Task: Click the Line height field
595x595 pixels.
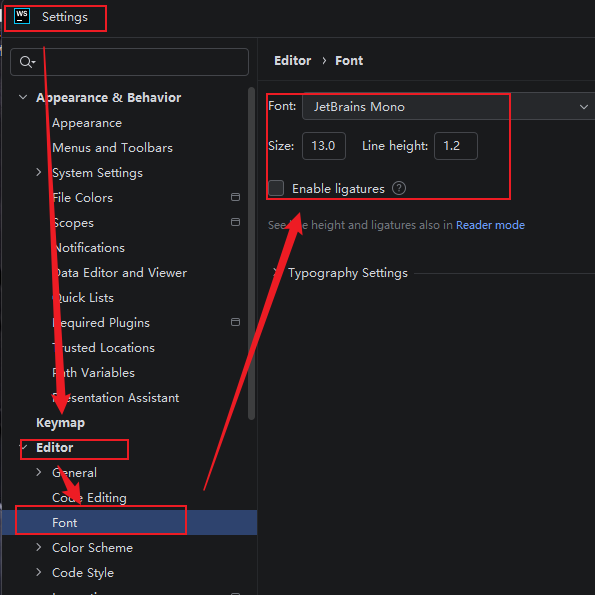Action: point(456,146)
